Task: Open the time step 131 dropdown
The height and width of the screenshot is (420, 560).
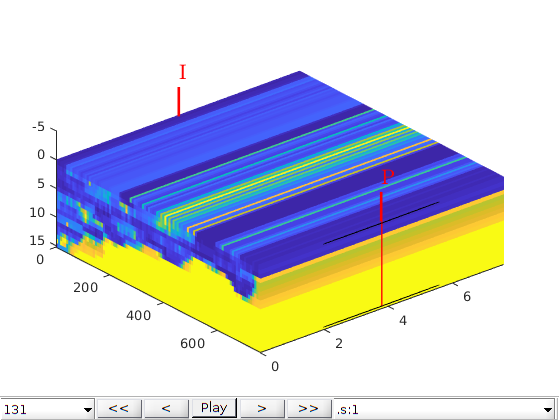Action: (x=47, y=409)
